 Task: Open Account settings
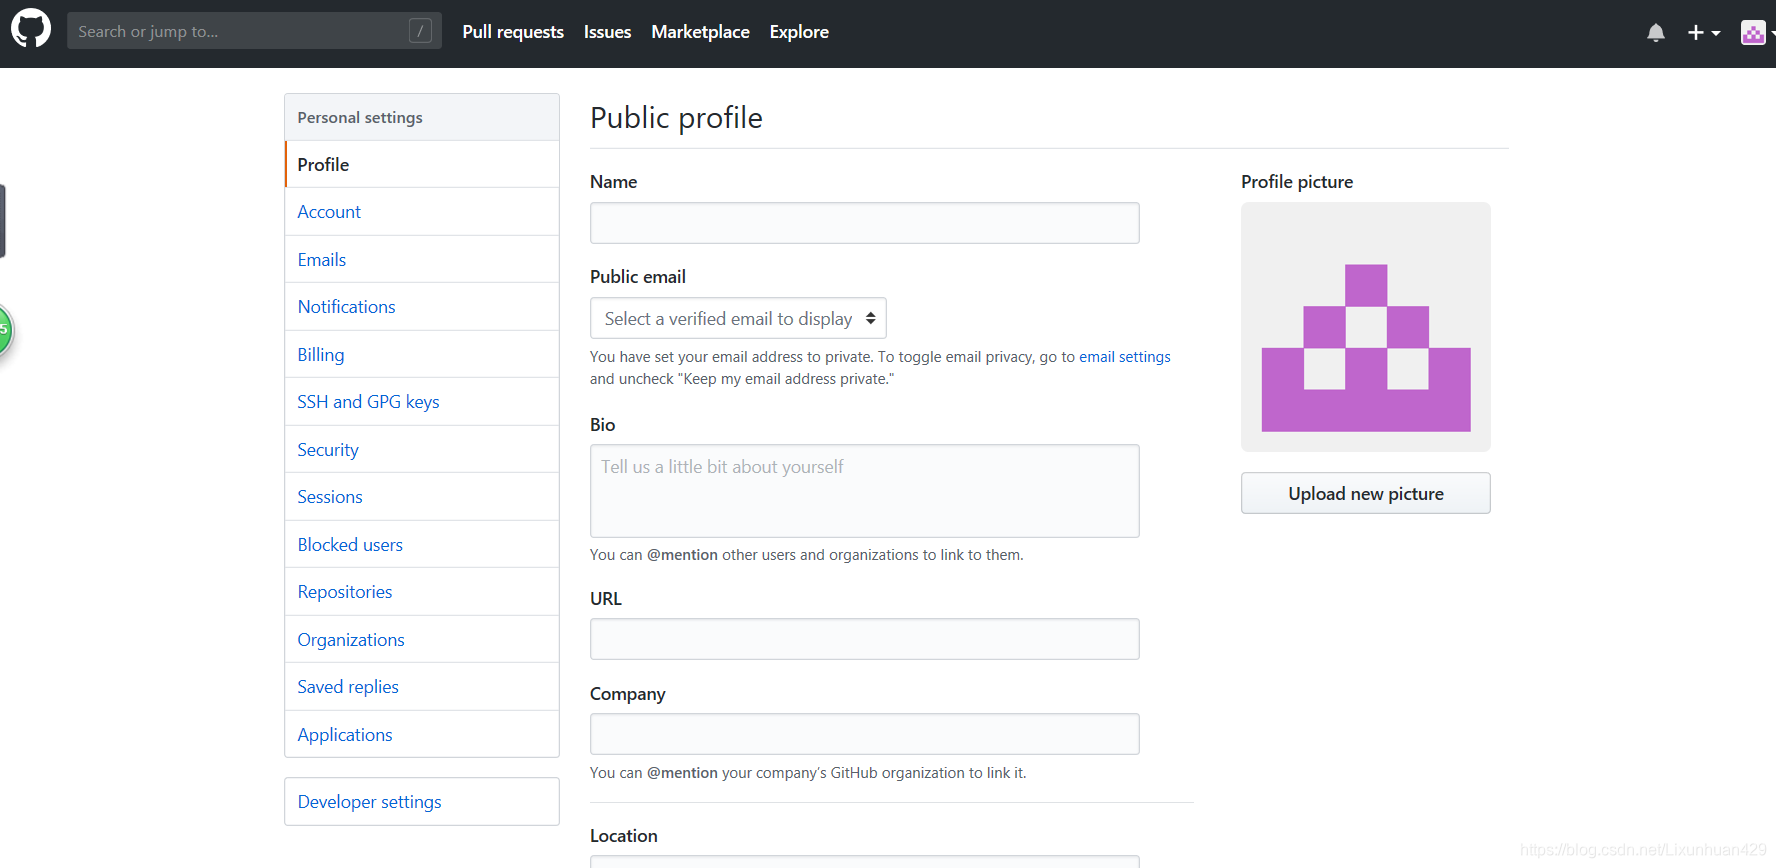click(422, 212)
